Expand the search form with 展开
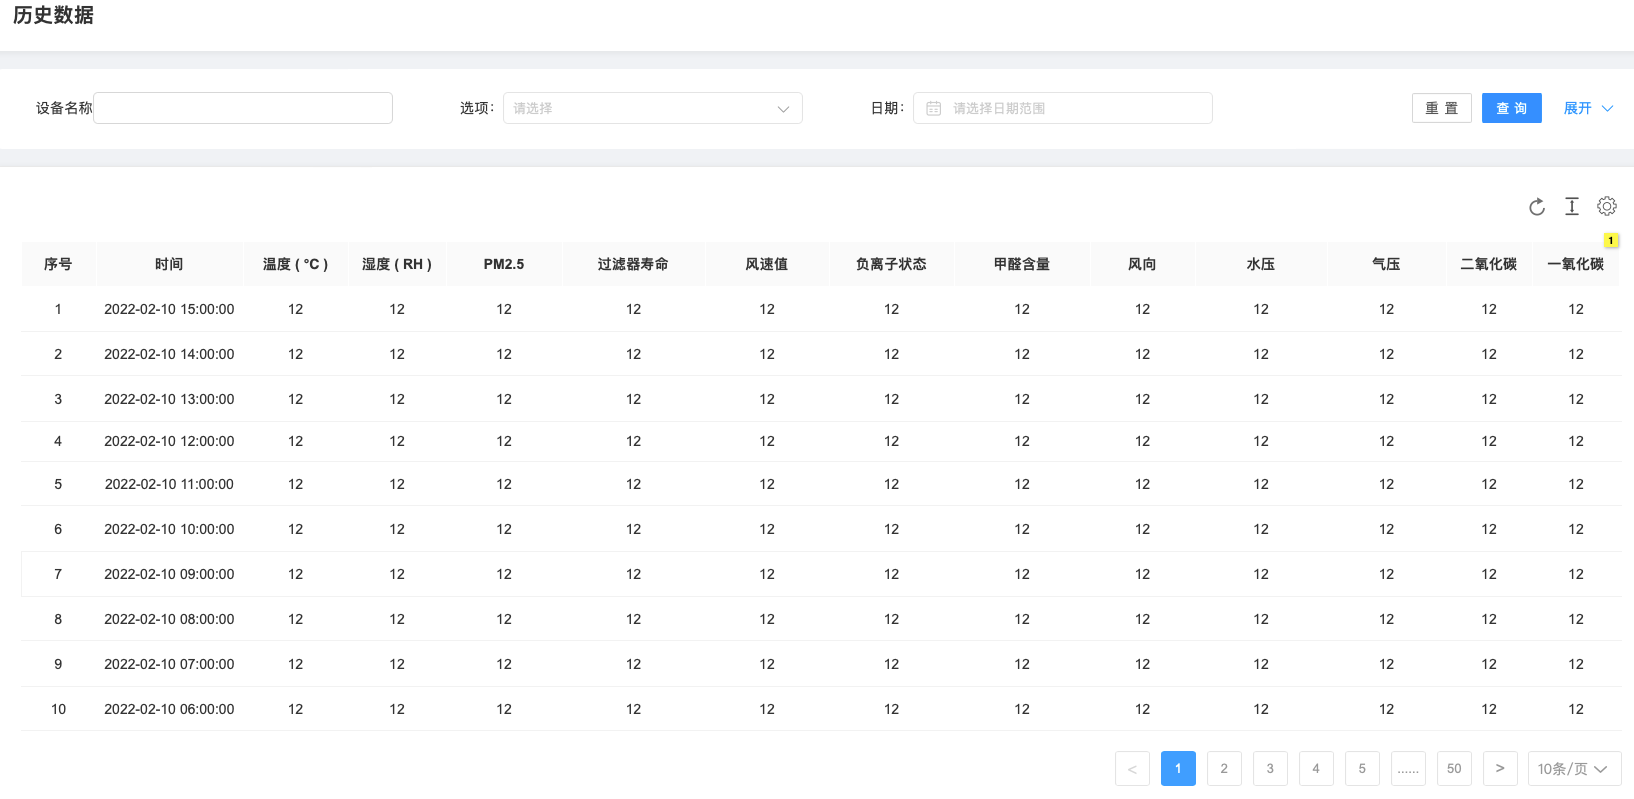The width and height of the screenshot is (1634, 799). [x=1588, y=108]
